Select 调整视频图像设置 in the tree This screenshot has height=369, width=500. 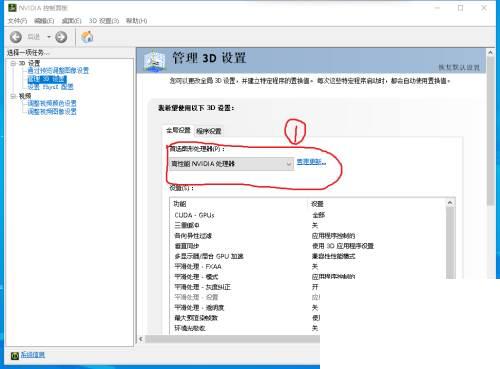pos(52,111)
